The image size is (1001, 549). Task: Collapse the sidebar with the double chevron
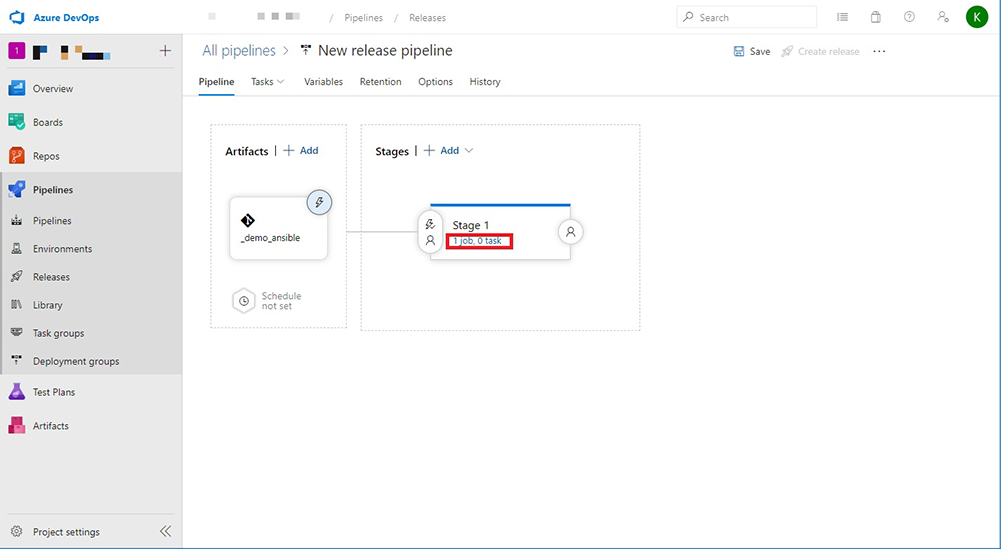tap(165, 531)
